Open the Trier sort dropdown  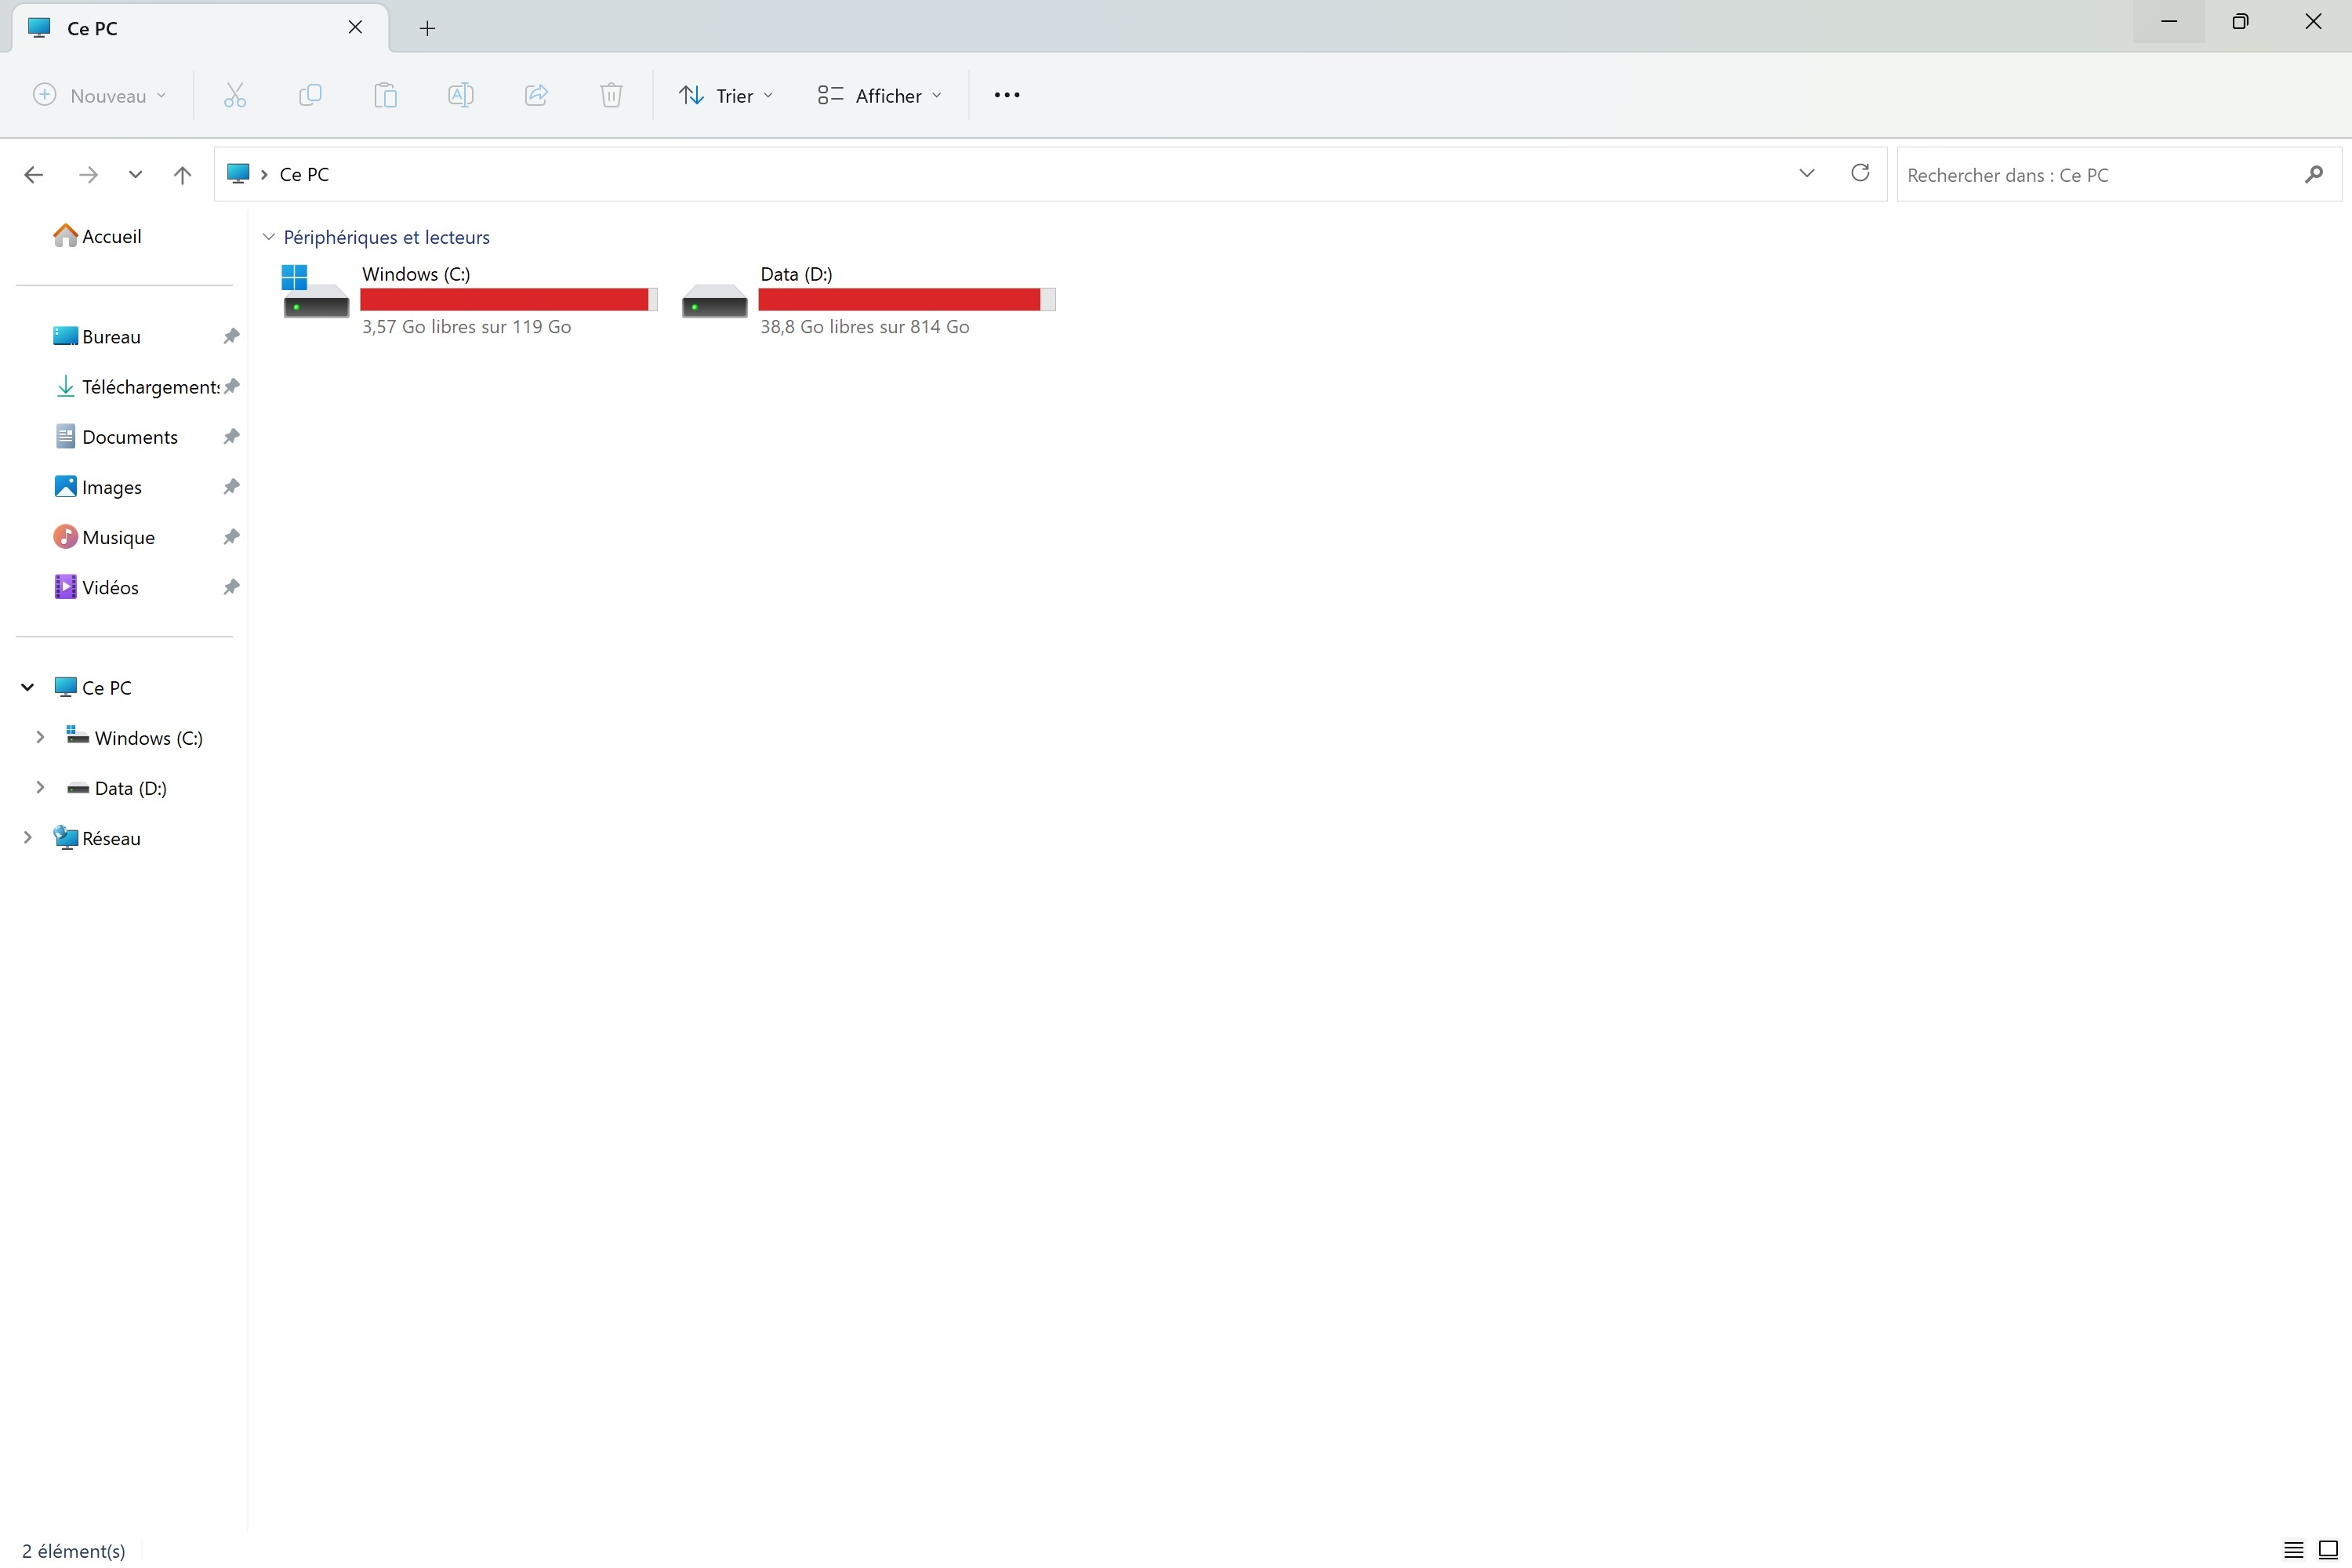(x=726, y=95)
